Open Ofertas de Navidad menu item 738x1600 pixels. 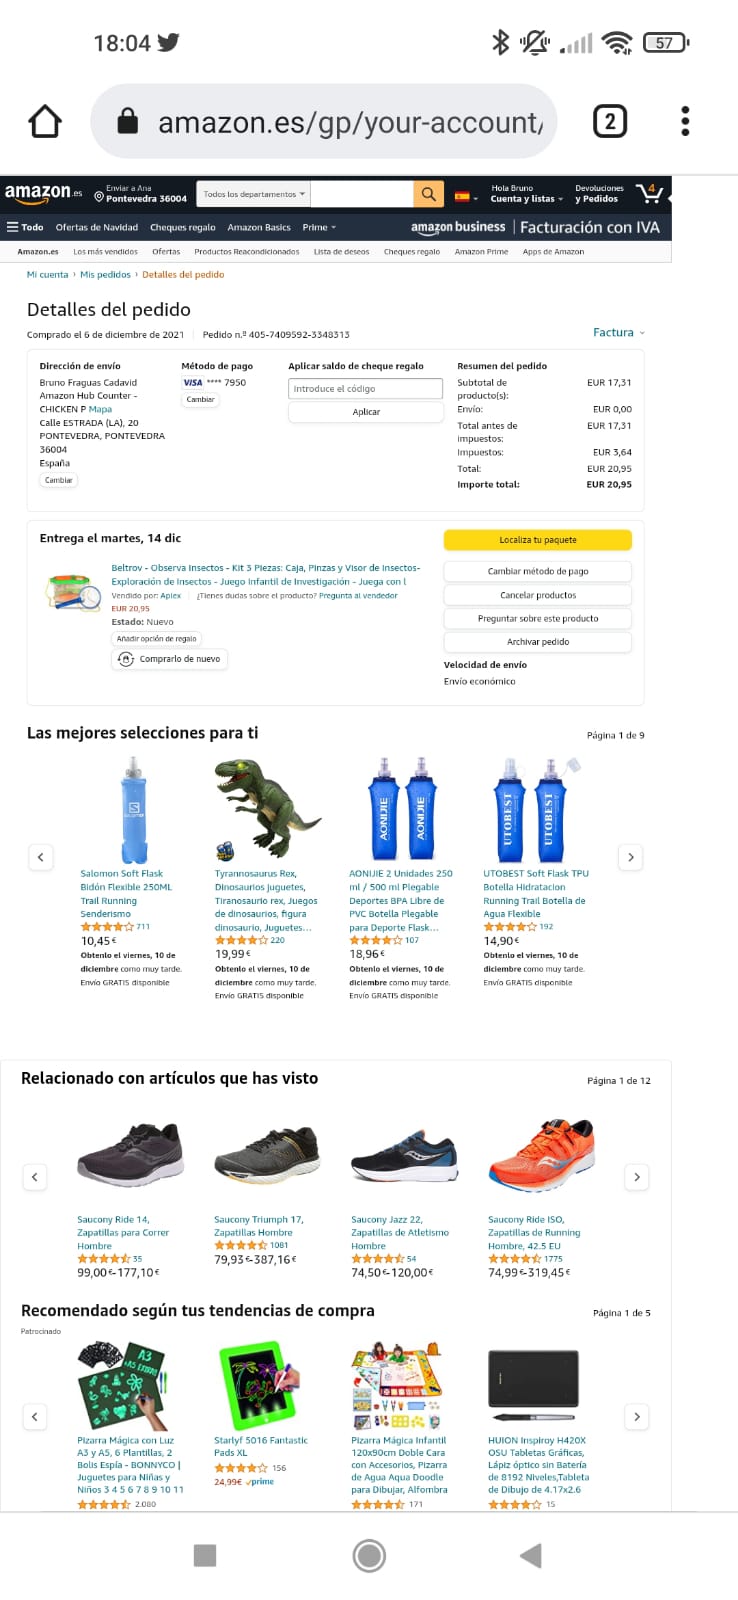pos(97,227)
